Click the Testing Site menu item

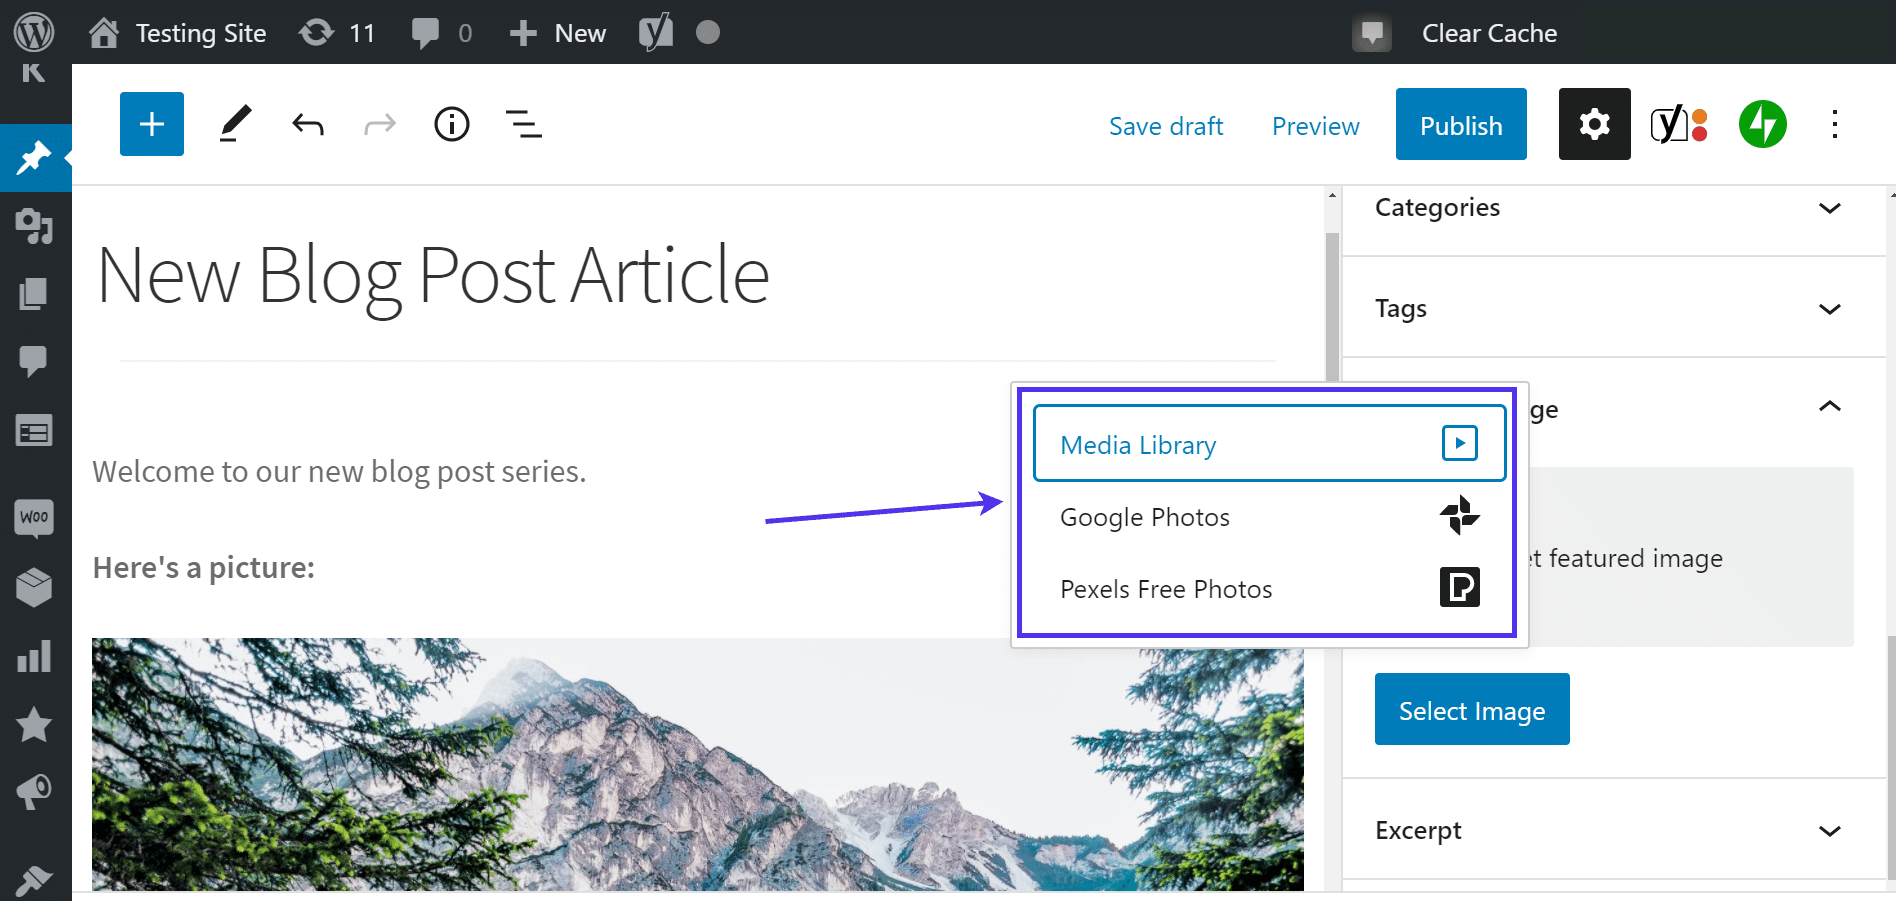point(200,32)
